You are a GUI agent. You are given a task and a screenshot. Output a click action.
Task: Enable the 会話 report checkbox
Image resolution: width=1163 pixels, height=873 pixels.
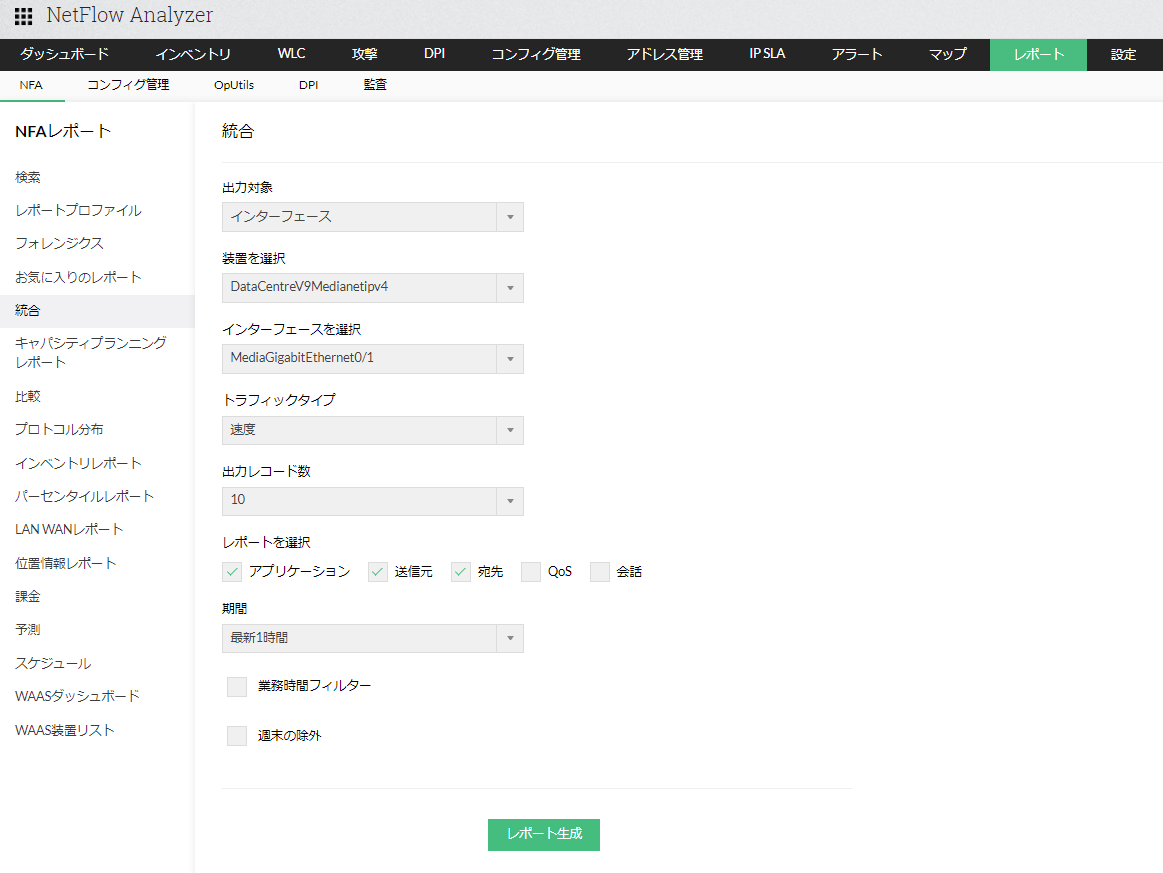600,572
